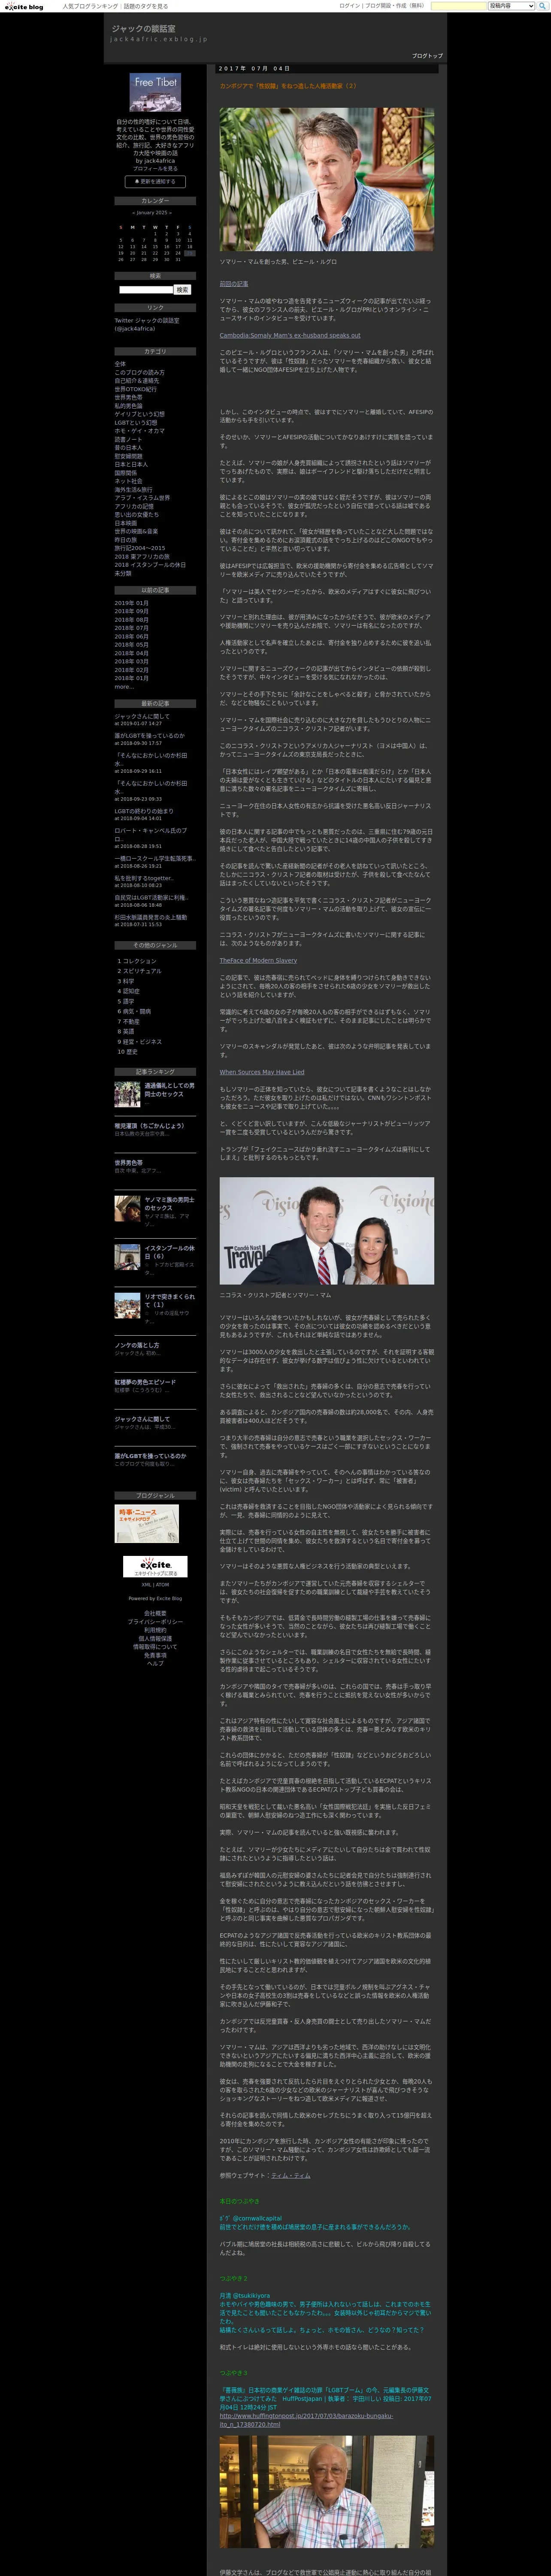Image resolution: width=551 pixels, height=2576 pixels.
Task: Open the プライバシーポリシー footer link
Action: [155, 1621]
